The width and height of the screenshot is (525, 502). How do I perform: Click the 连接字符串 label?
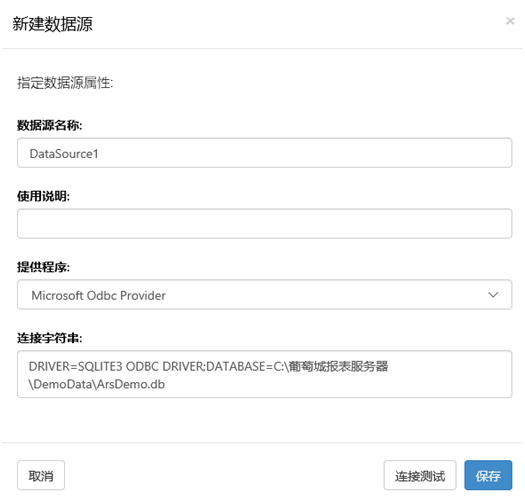(50, 338)
